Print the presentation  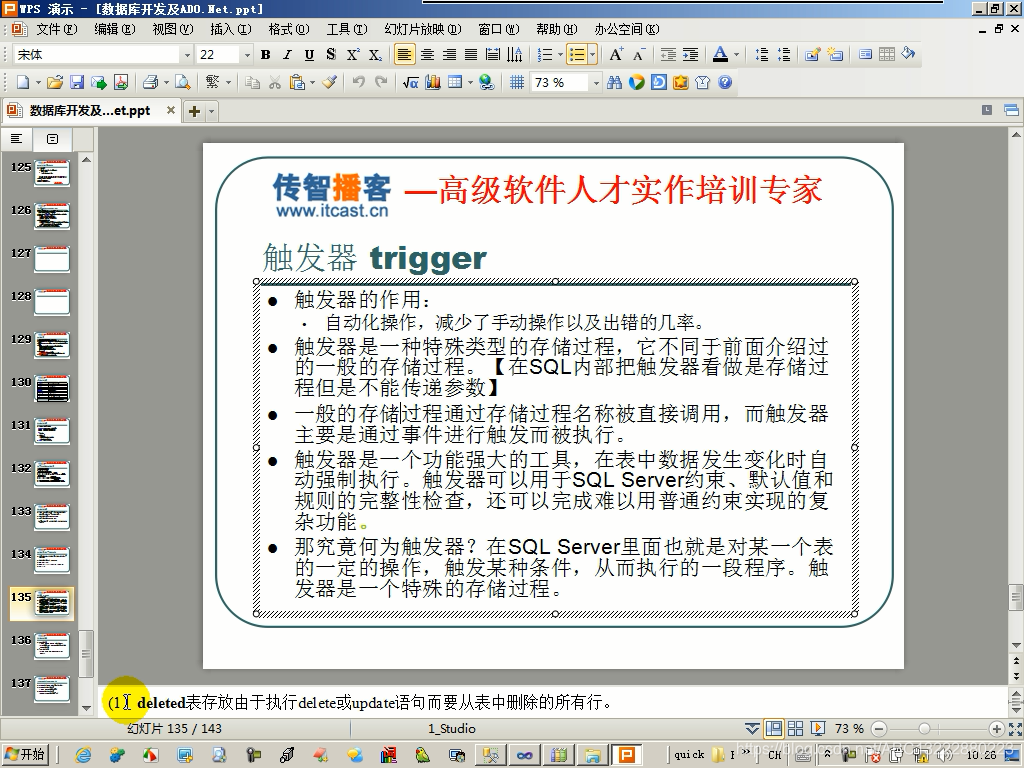click(x=151, y=82)
